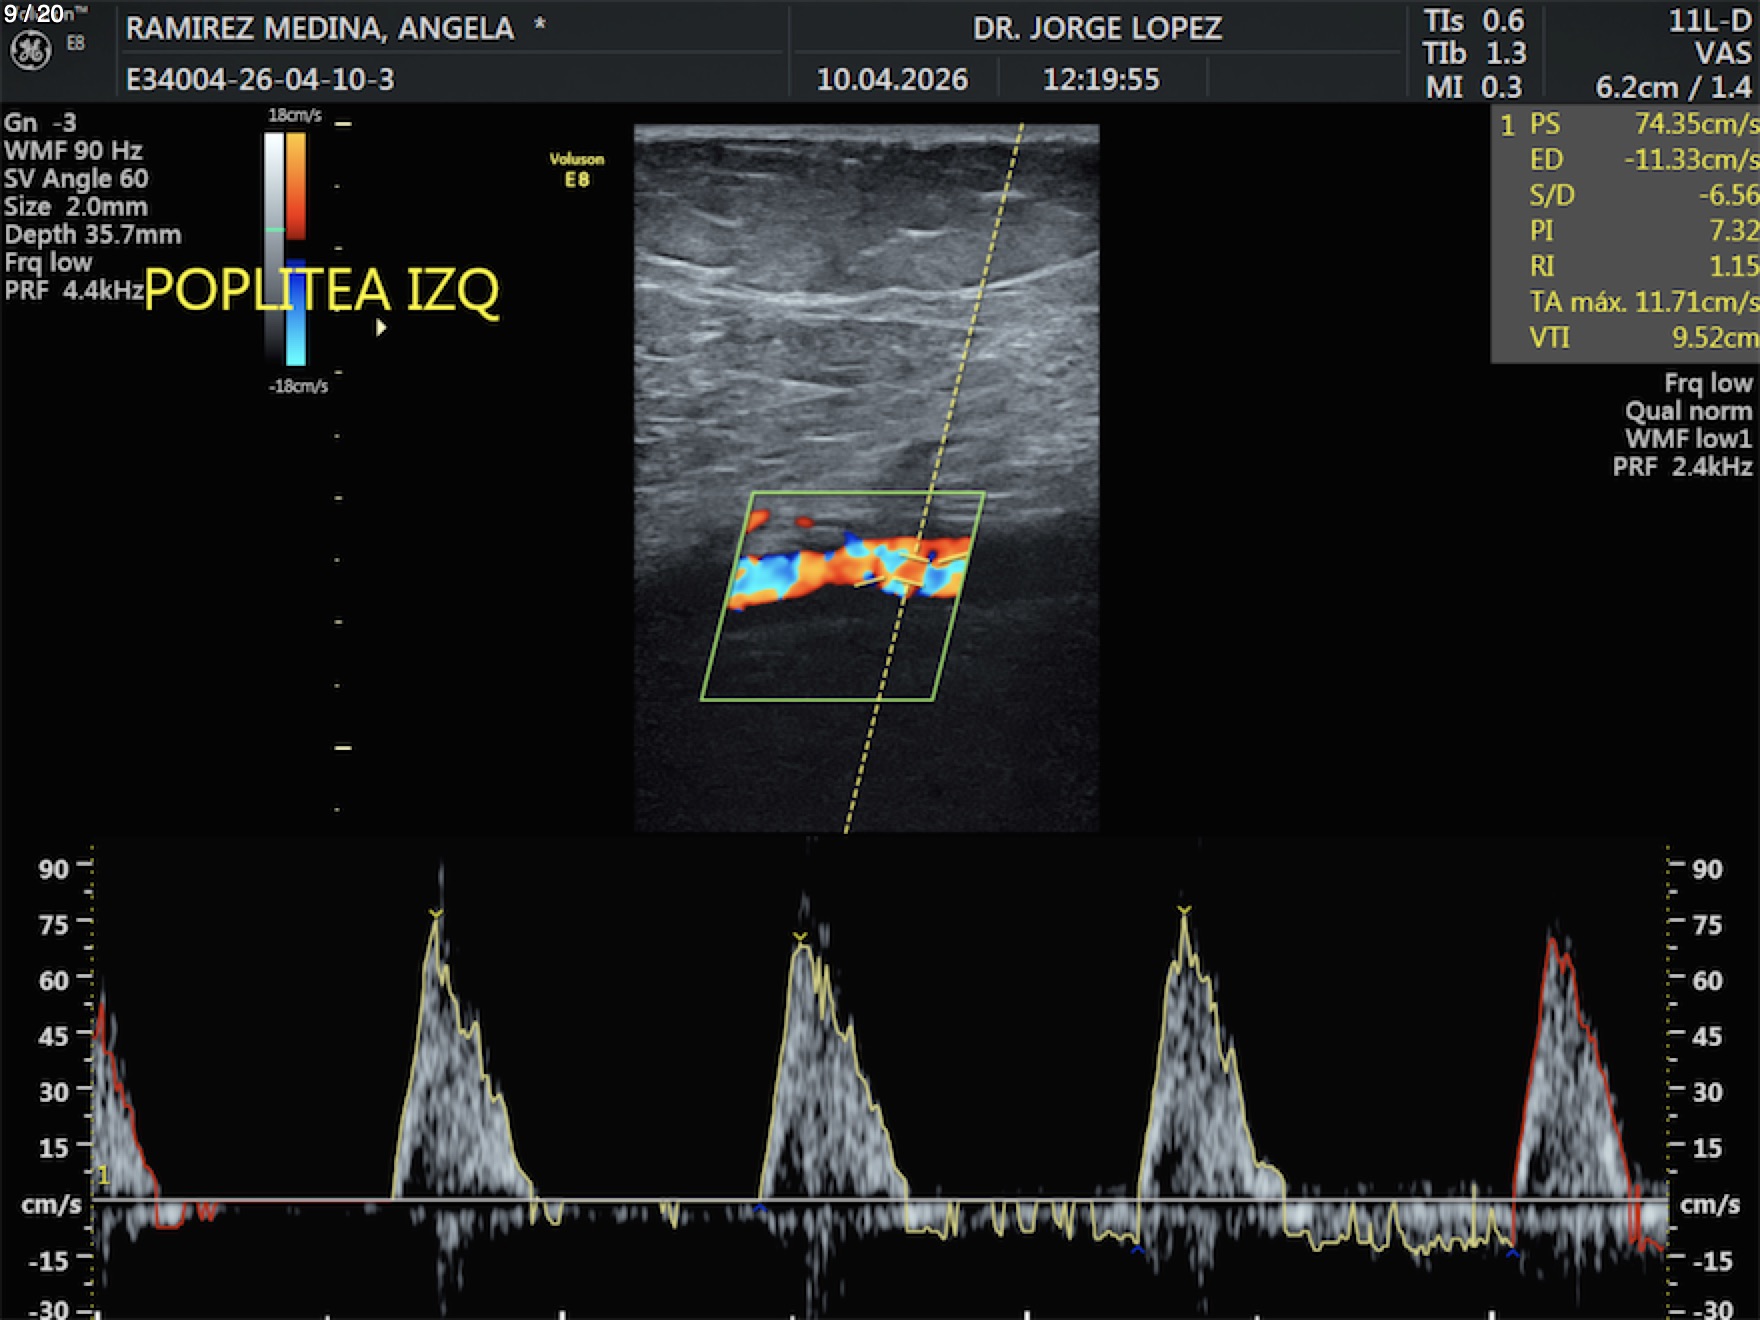Click the Voluson E8 label

(577, 170)
